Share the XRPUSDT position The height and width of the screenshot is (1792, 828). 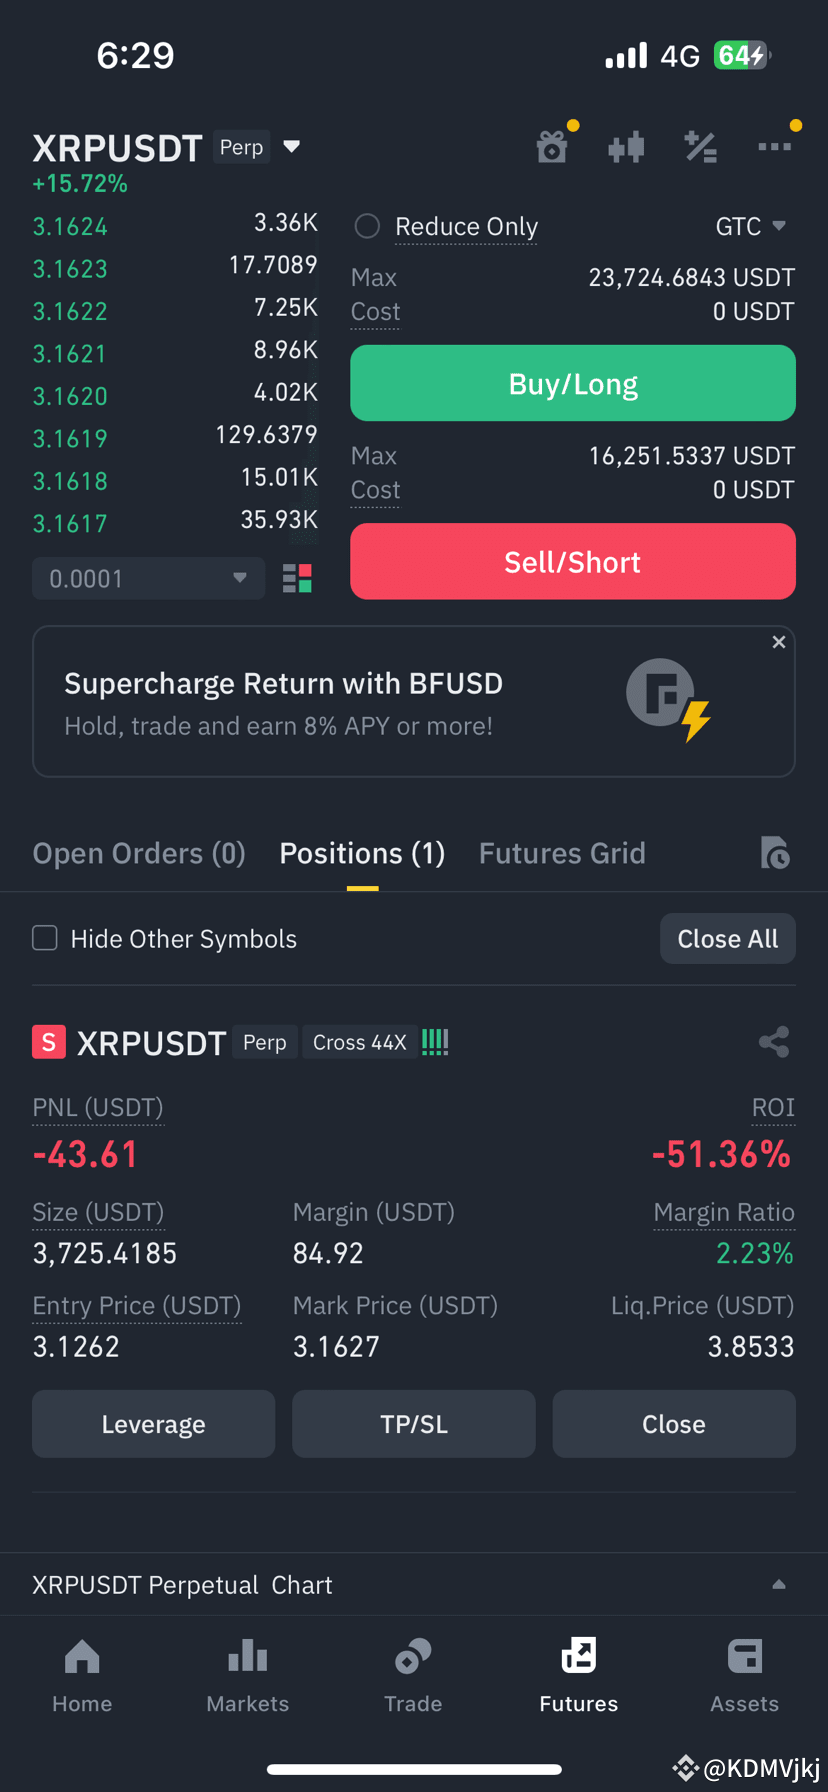pyautogui.click(x=774, y=1042)
